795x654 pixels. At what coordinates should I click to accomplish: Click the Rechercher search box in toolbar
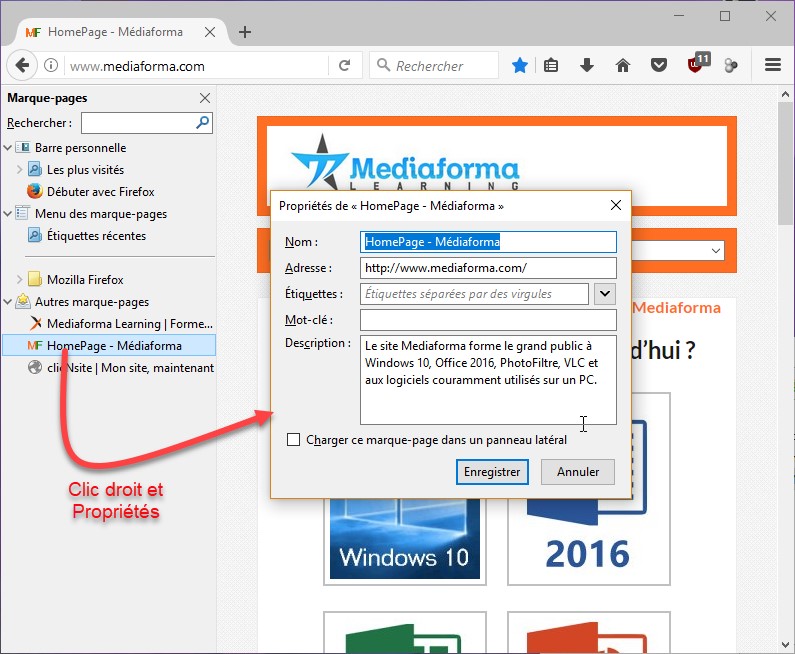tap(434, 65)
